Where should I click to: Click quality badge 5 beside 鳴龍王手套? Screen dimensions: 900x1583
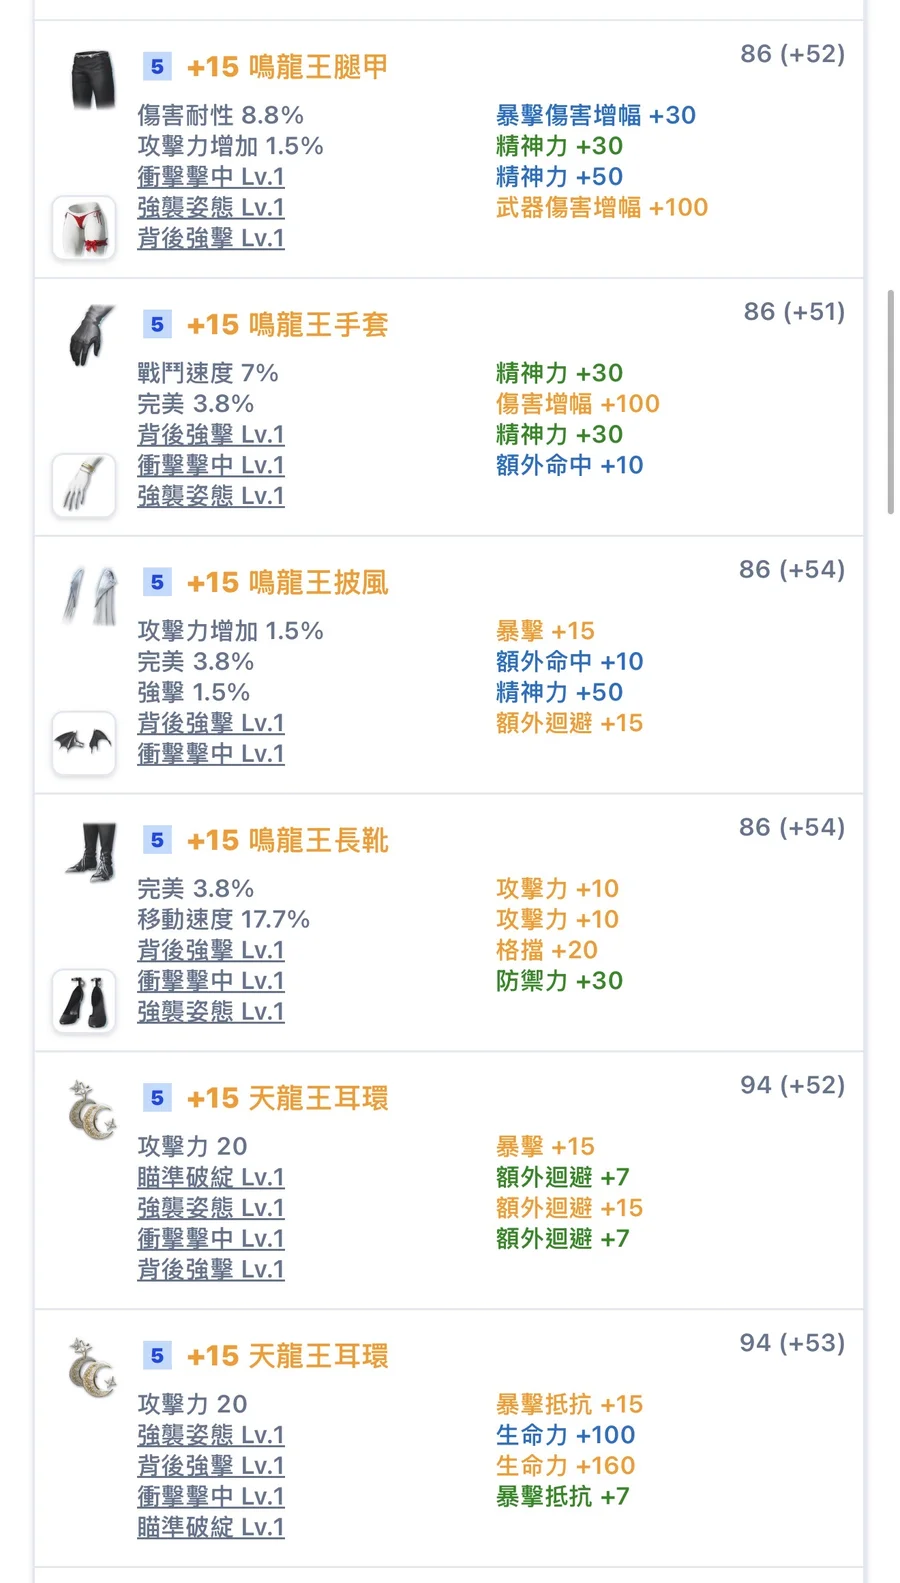tap(157, 325)
